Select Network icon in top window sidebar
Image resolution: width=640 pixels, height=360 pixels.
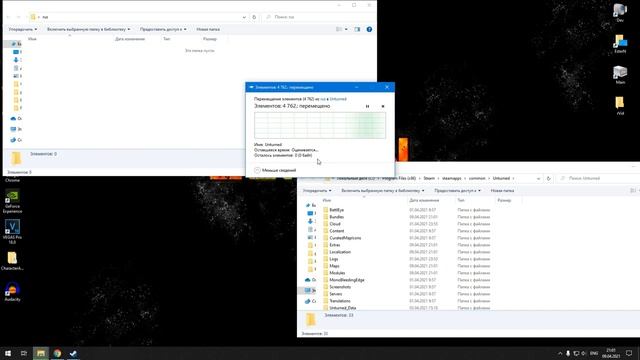pos(16,140)
